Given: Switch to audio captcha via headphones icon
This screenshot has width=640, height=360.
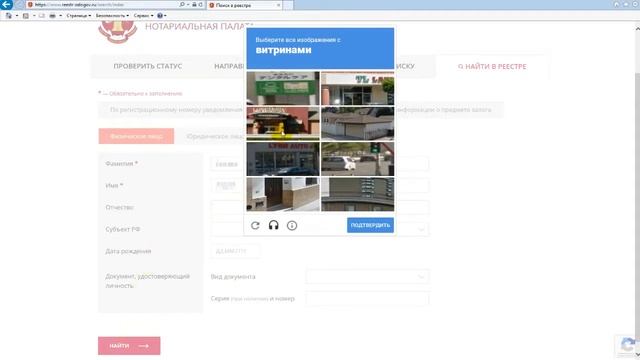Looking at the screenshot, I should tap(273, 225).
